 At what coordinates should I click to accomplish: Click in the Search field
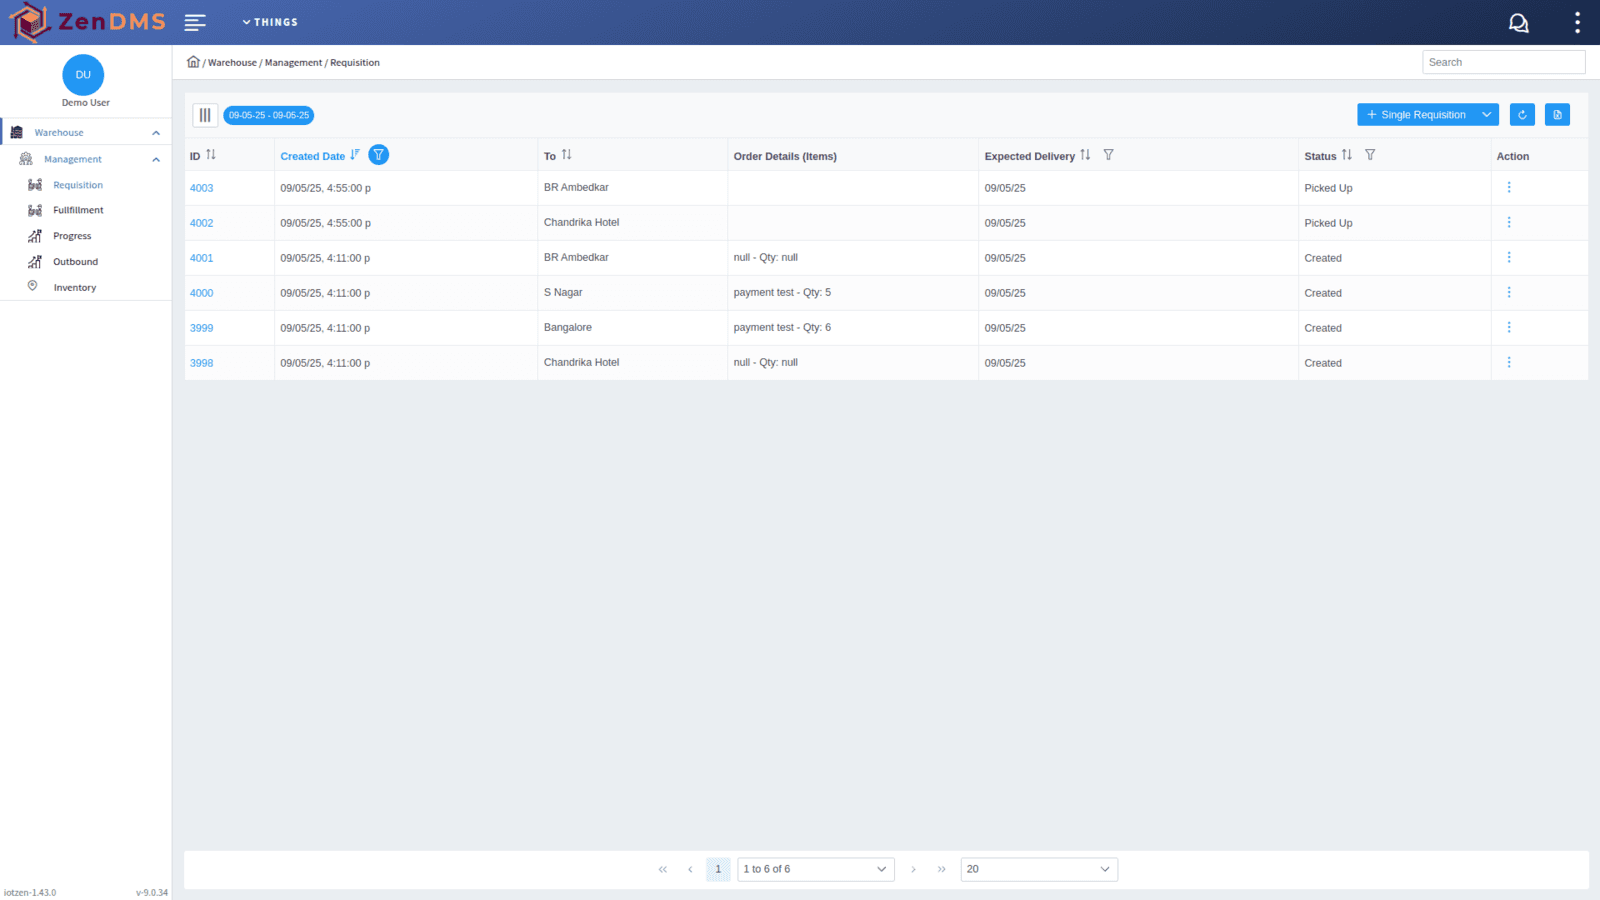(x=1503, y=61)
